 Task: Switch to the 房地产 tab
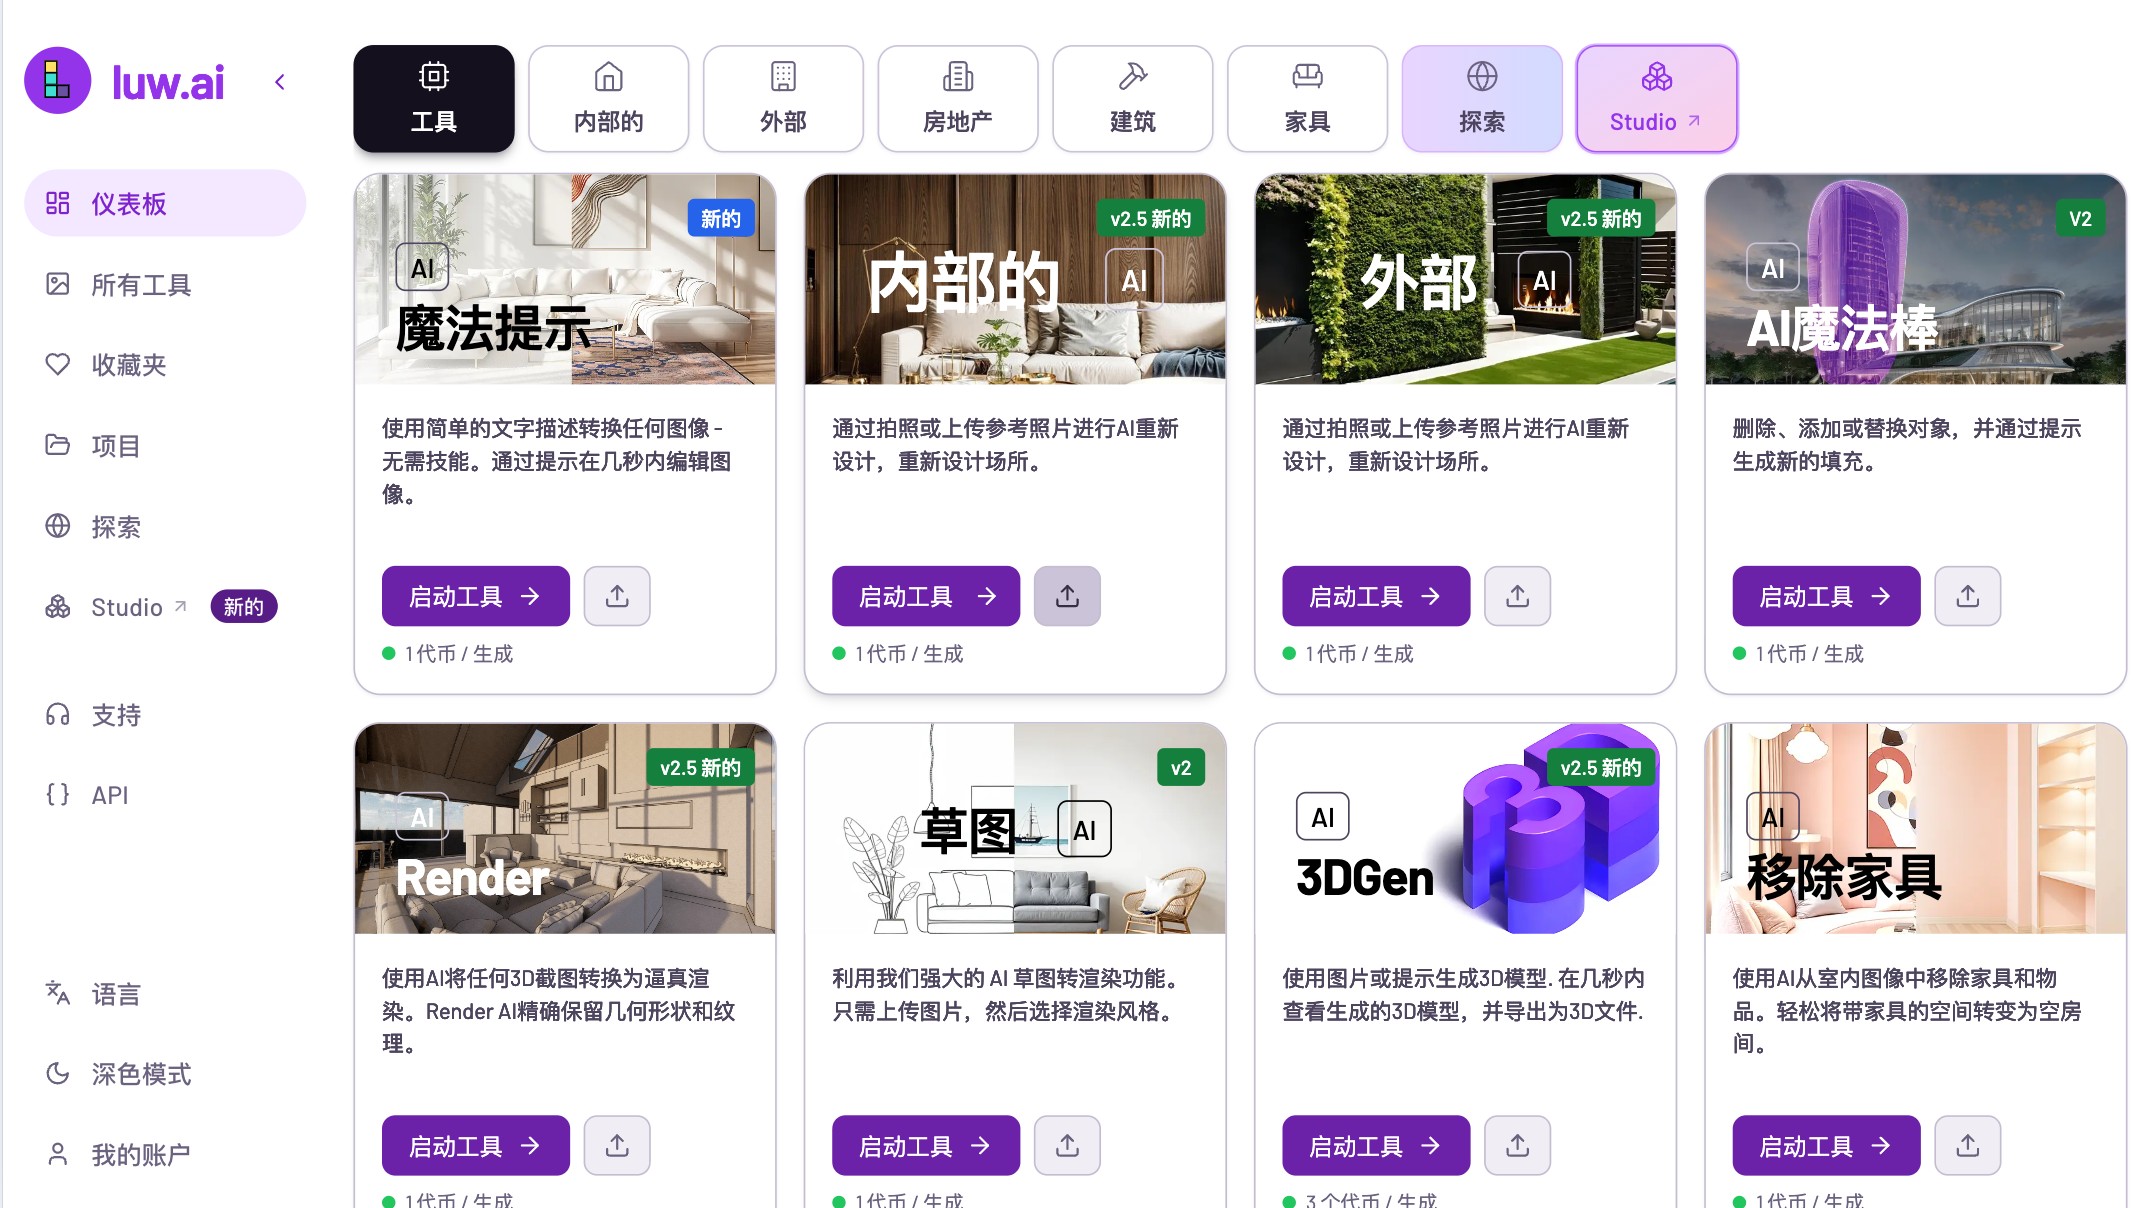pos(958,99)
